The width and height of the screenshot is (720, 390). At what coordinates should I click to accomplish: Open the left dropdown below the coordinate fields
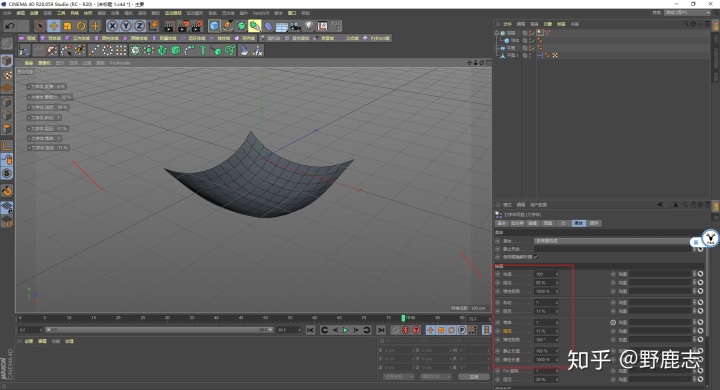399,377
